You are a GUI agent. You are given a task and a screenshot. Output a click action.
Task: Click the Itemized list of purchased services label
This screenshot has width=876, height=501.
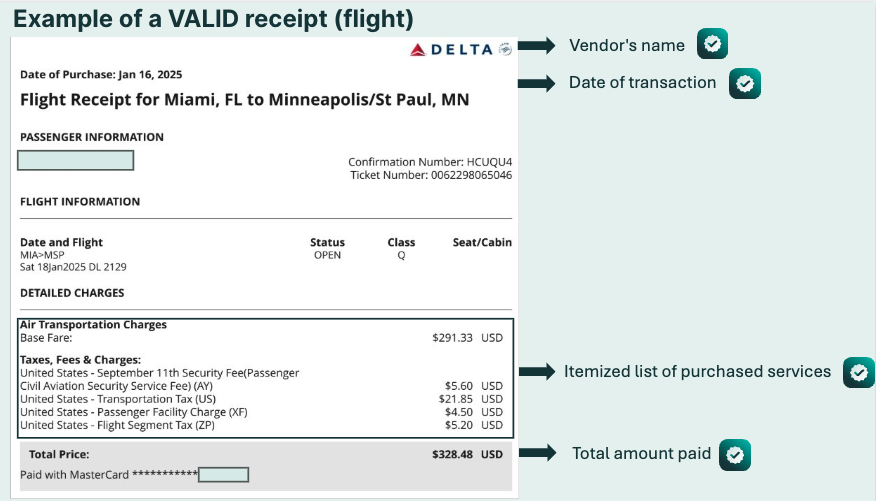pos(697,371)
